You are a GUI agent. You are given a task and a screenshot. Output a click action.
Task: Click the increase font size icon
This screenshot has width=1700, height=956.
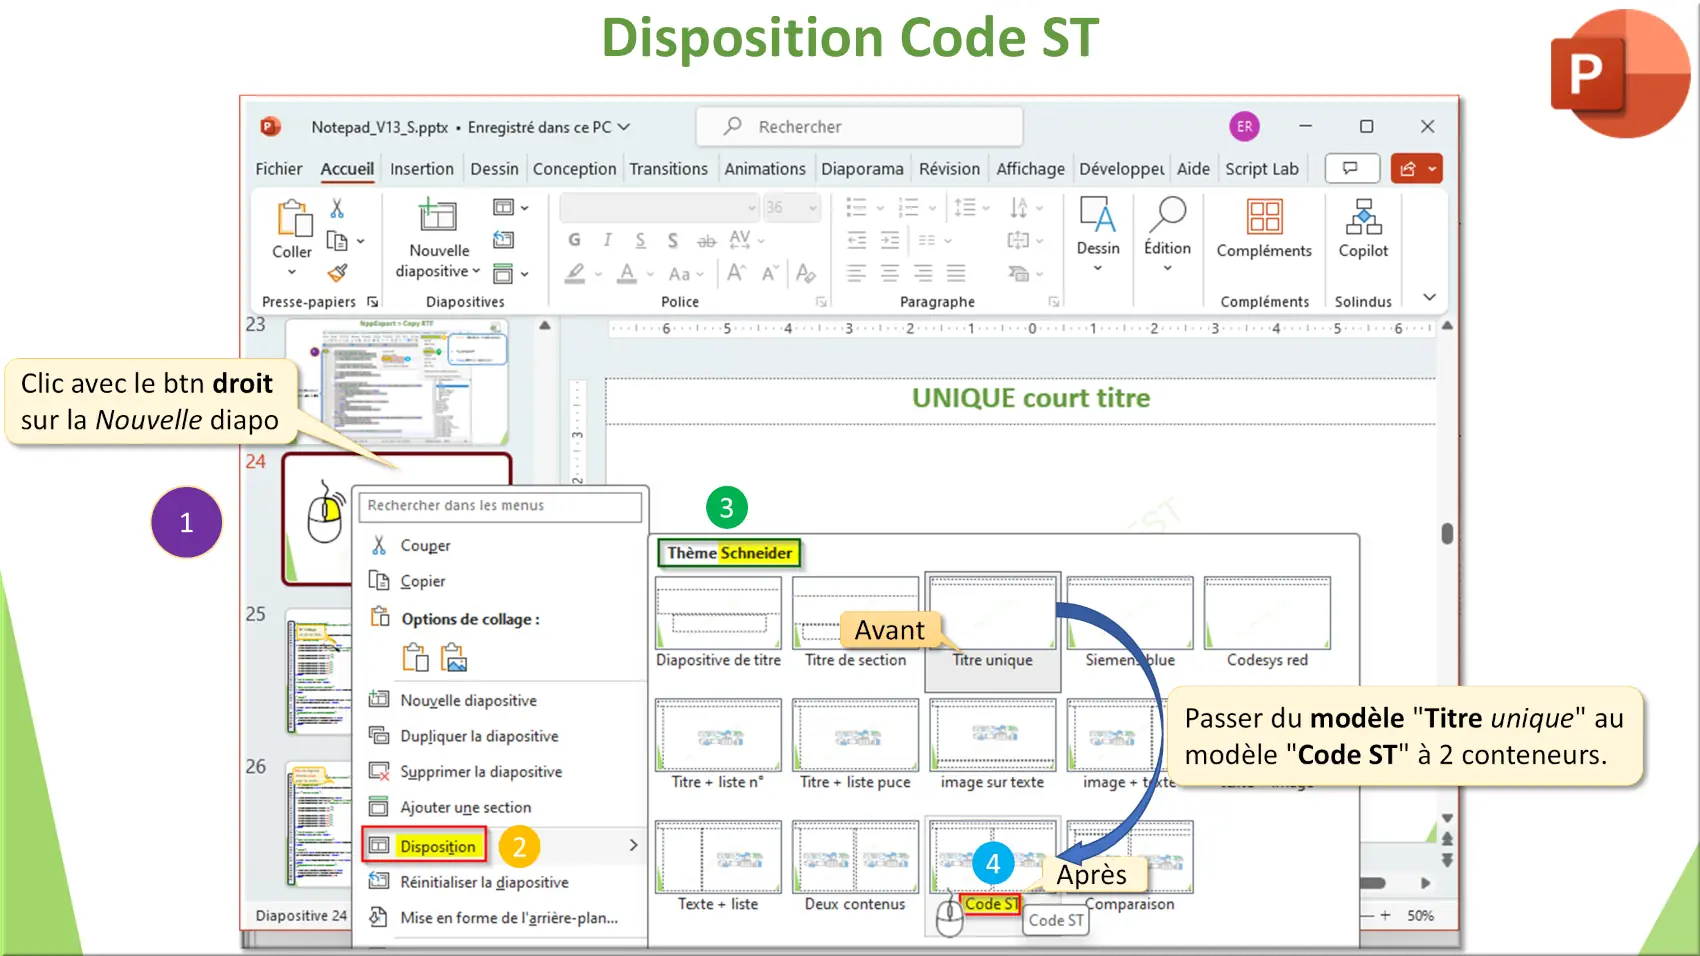pyautogui.click(x=736, y=273)
